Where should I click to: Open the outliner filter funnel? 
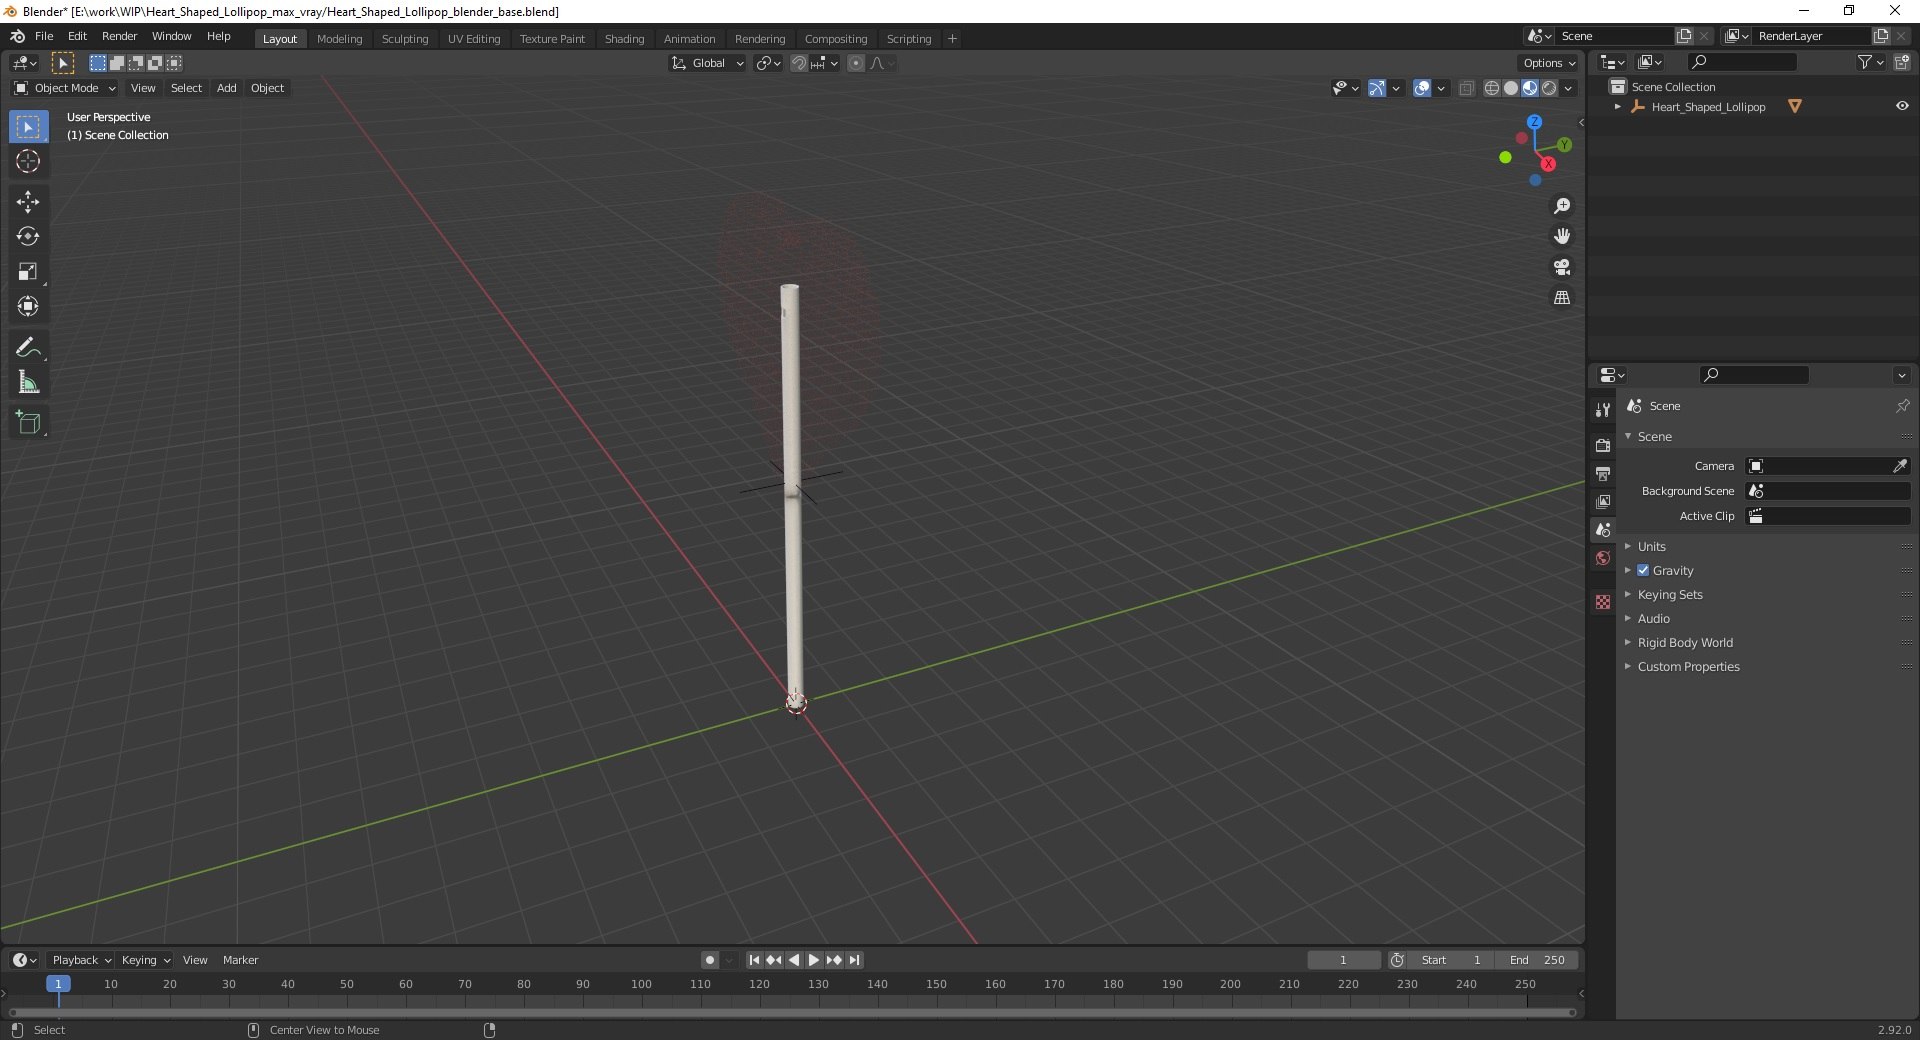(1865, 62)
